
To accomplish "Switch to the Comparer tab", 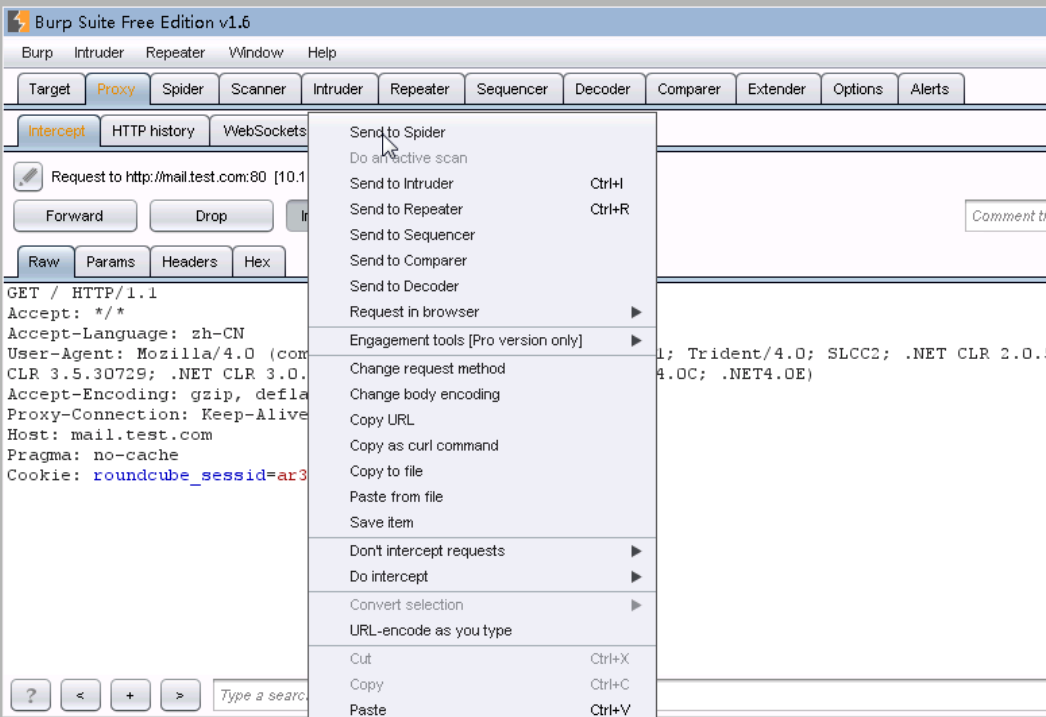I will point(689,89).
